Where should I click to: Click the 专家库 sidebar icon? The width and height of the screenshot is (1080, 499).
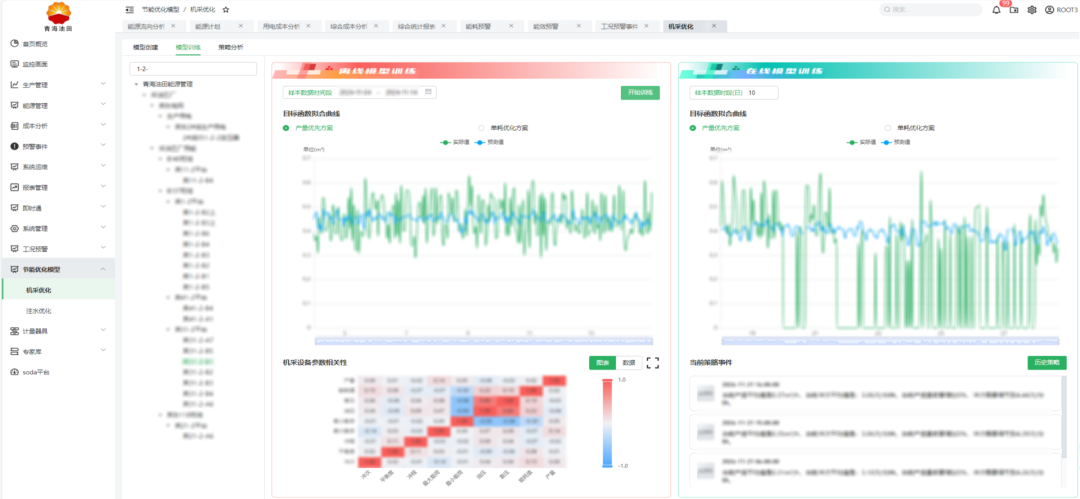(x=14, y=352)
